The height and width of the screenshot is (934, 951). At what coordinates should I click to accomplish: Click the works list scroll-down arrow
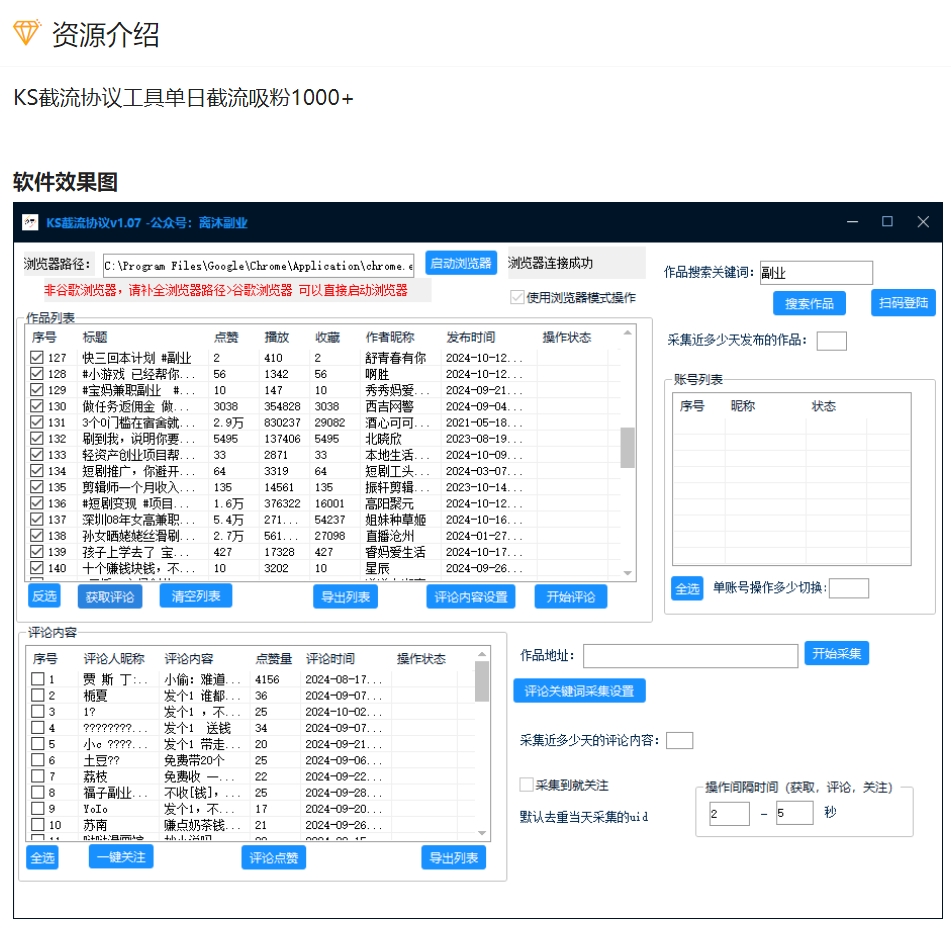coord(628,573)
